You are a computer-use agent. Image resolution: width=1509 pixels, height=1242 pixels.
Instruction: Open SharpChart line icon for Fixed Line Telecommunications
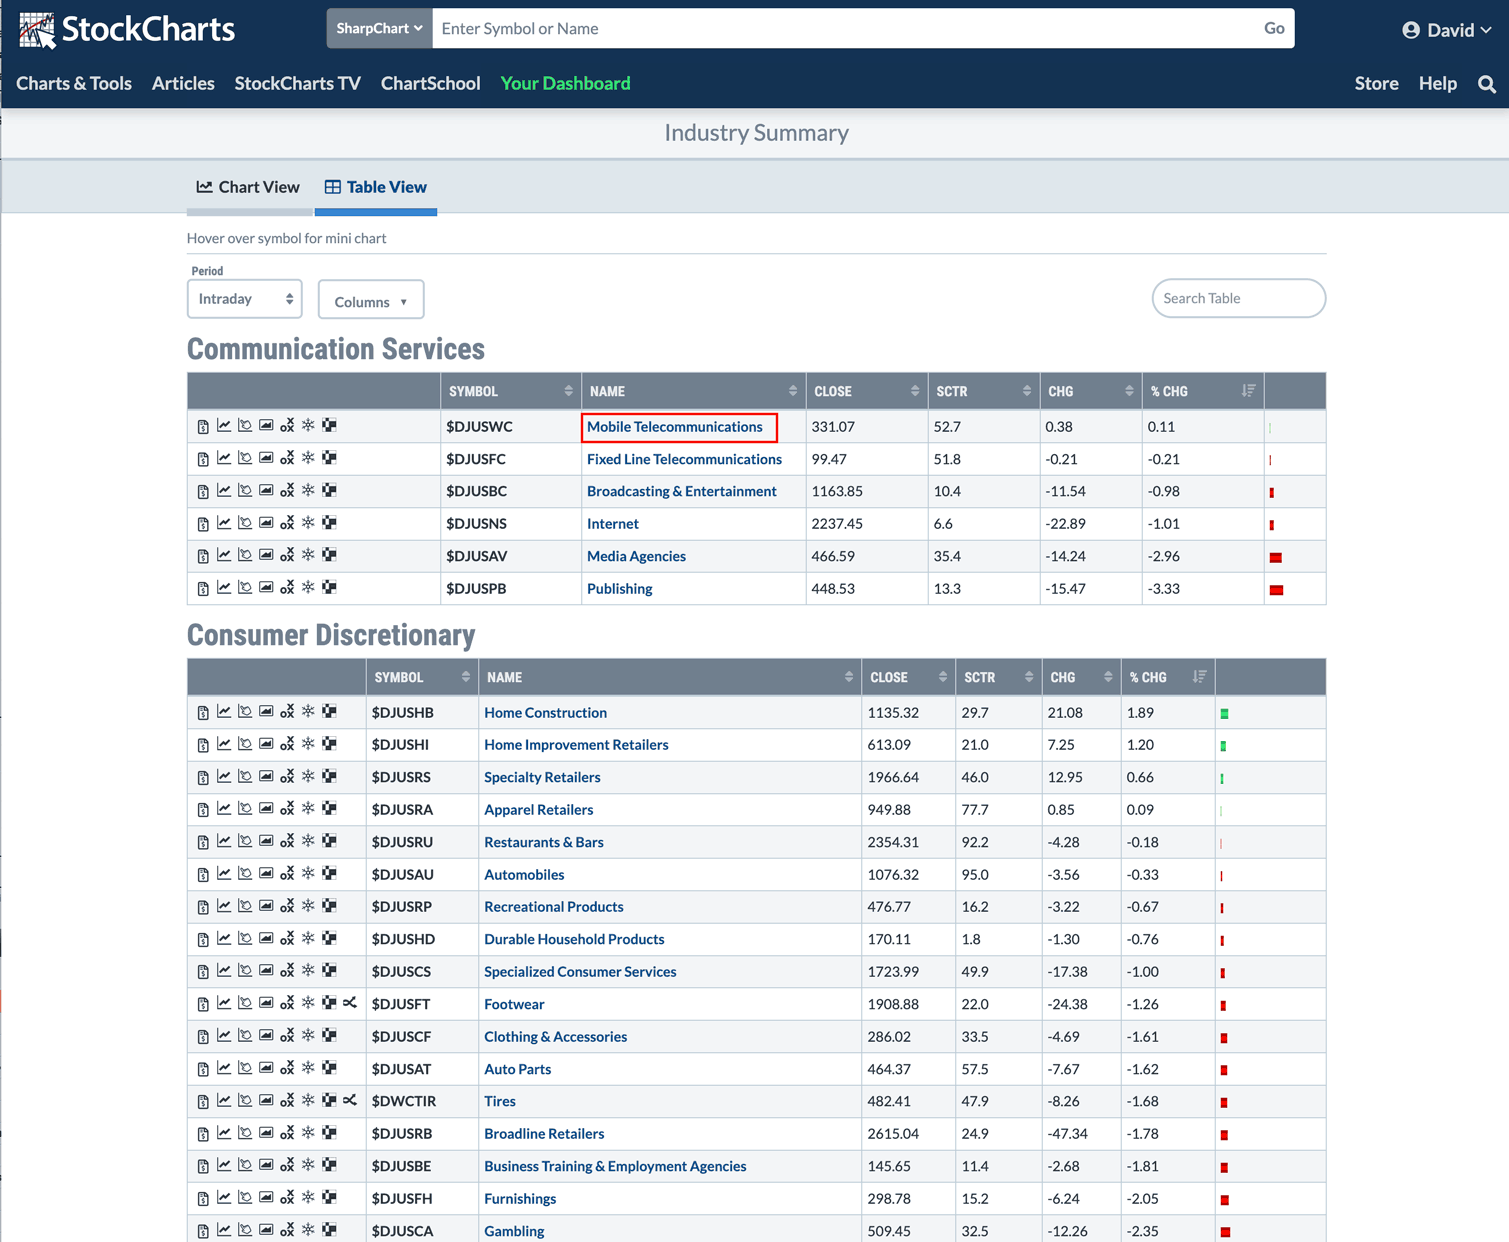pyautogui.click(x=224, y=459)
